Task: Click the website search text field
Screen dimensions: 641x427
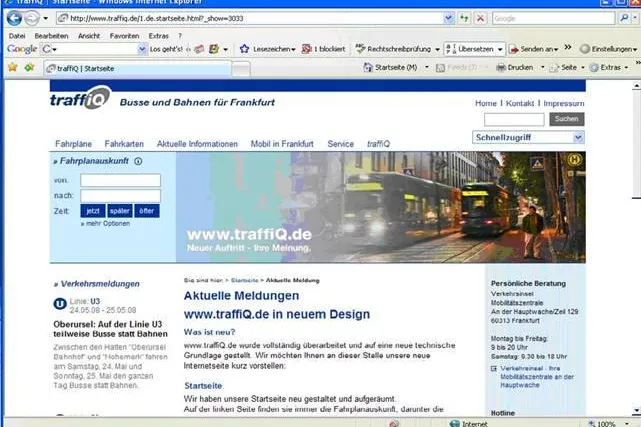Action: (514, 119)
